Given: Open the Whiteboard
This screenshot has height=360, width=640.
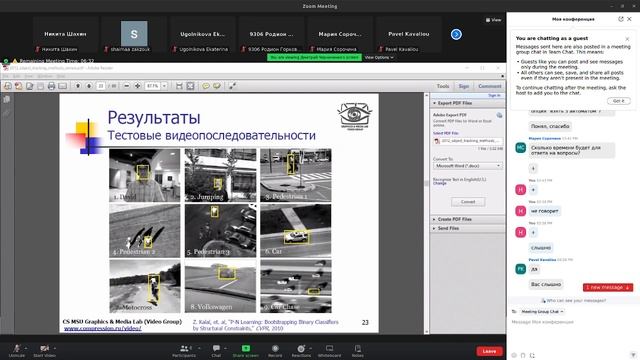Looking at the screenshot, I should point(329,350).
